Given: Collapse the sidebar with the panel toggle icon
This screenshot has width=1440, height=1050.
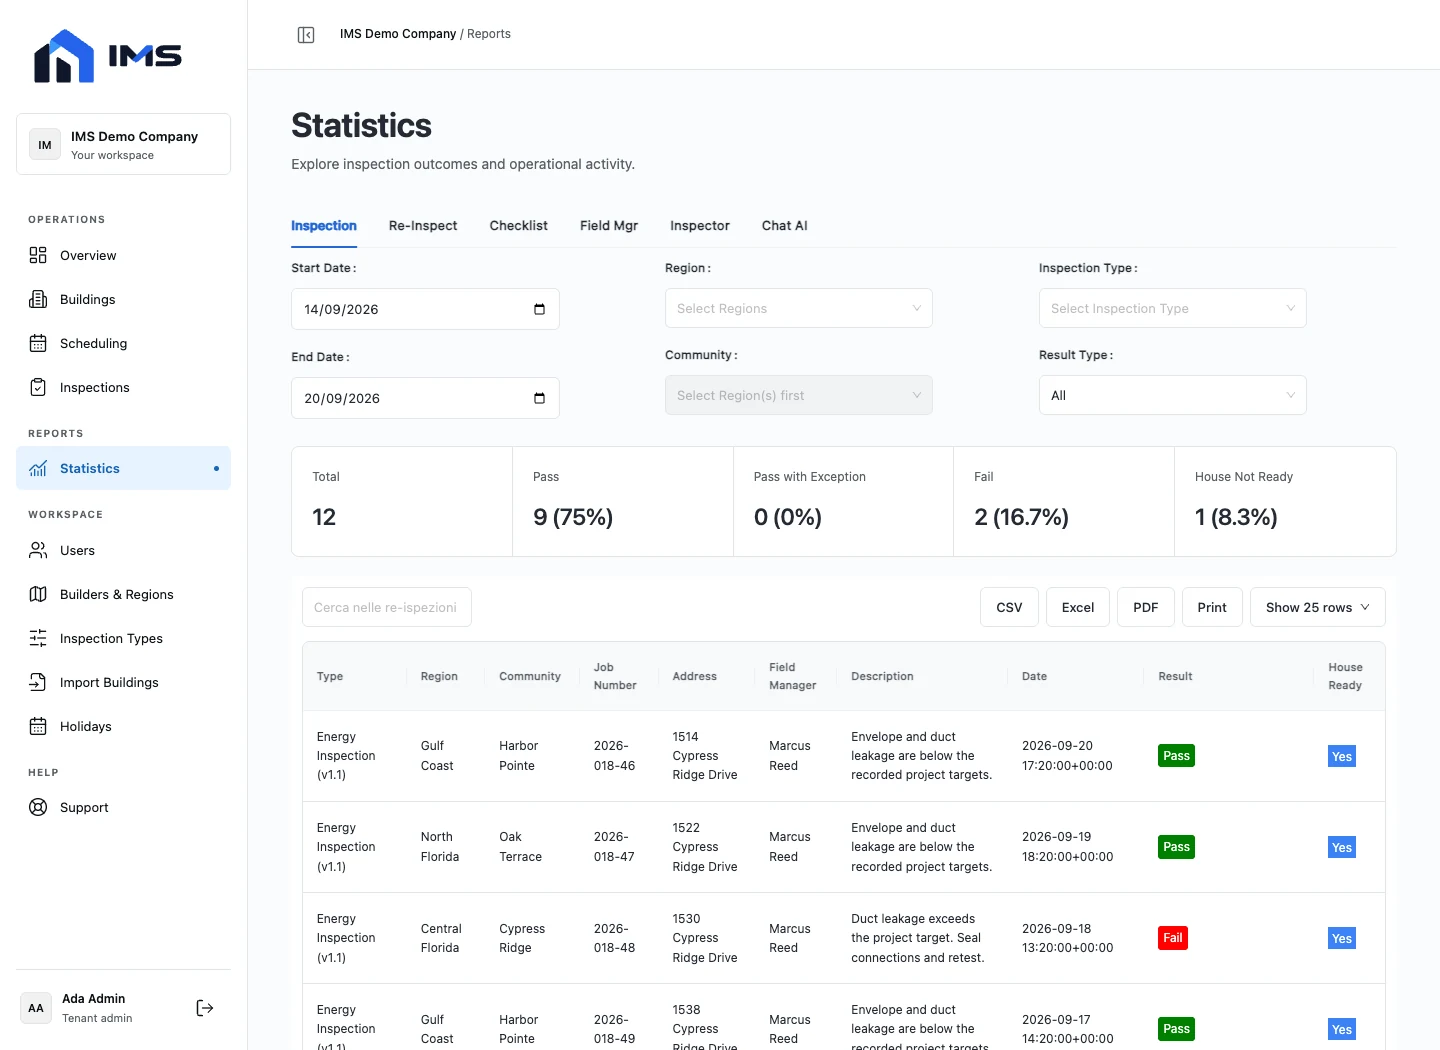Looking at the screenshot, I should (306, 35).
